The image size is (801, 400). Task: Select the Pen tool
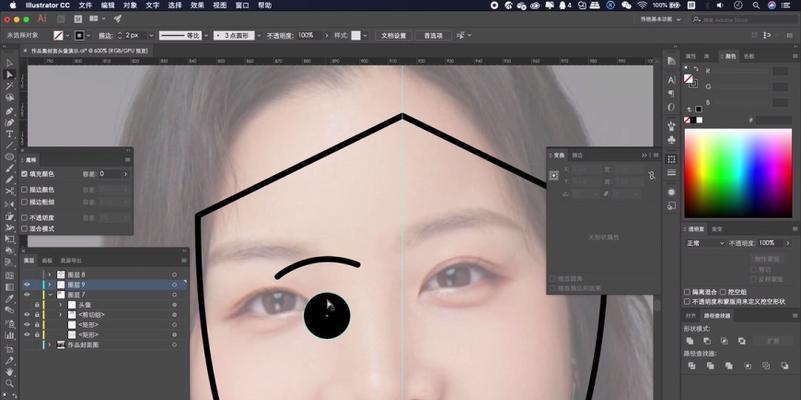10,111
